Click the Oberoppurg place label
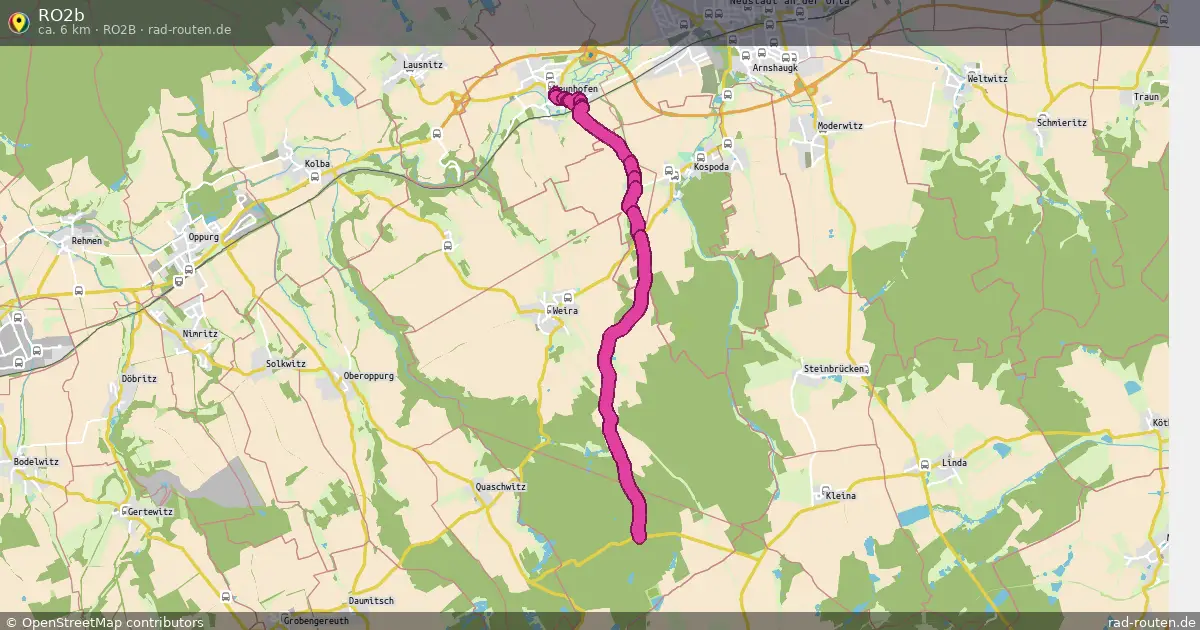Viewport: 1200px width, 630px height. [369, 375]
